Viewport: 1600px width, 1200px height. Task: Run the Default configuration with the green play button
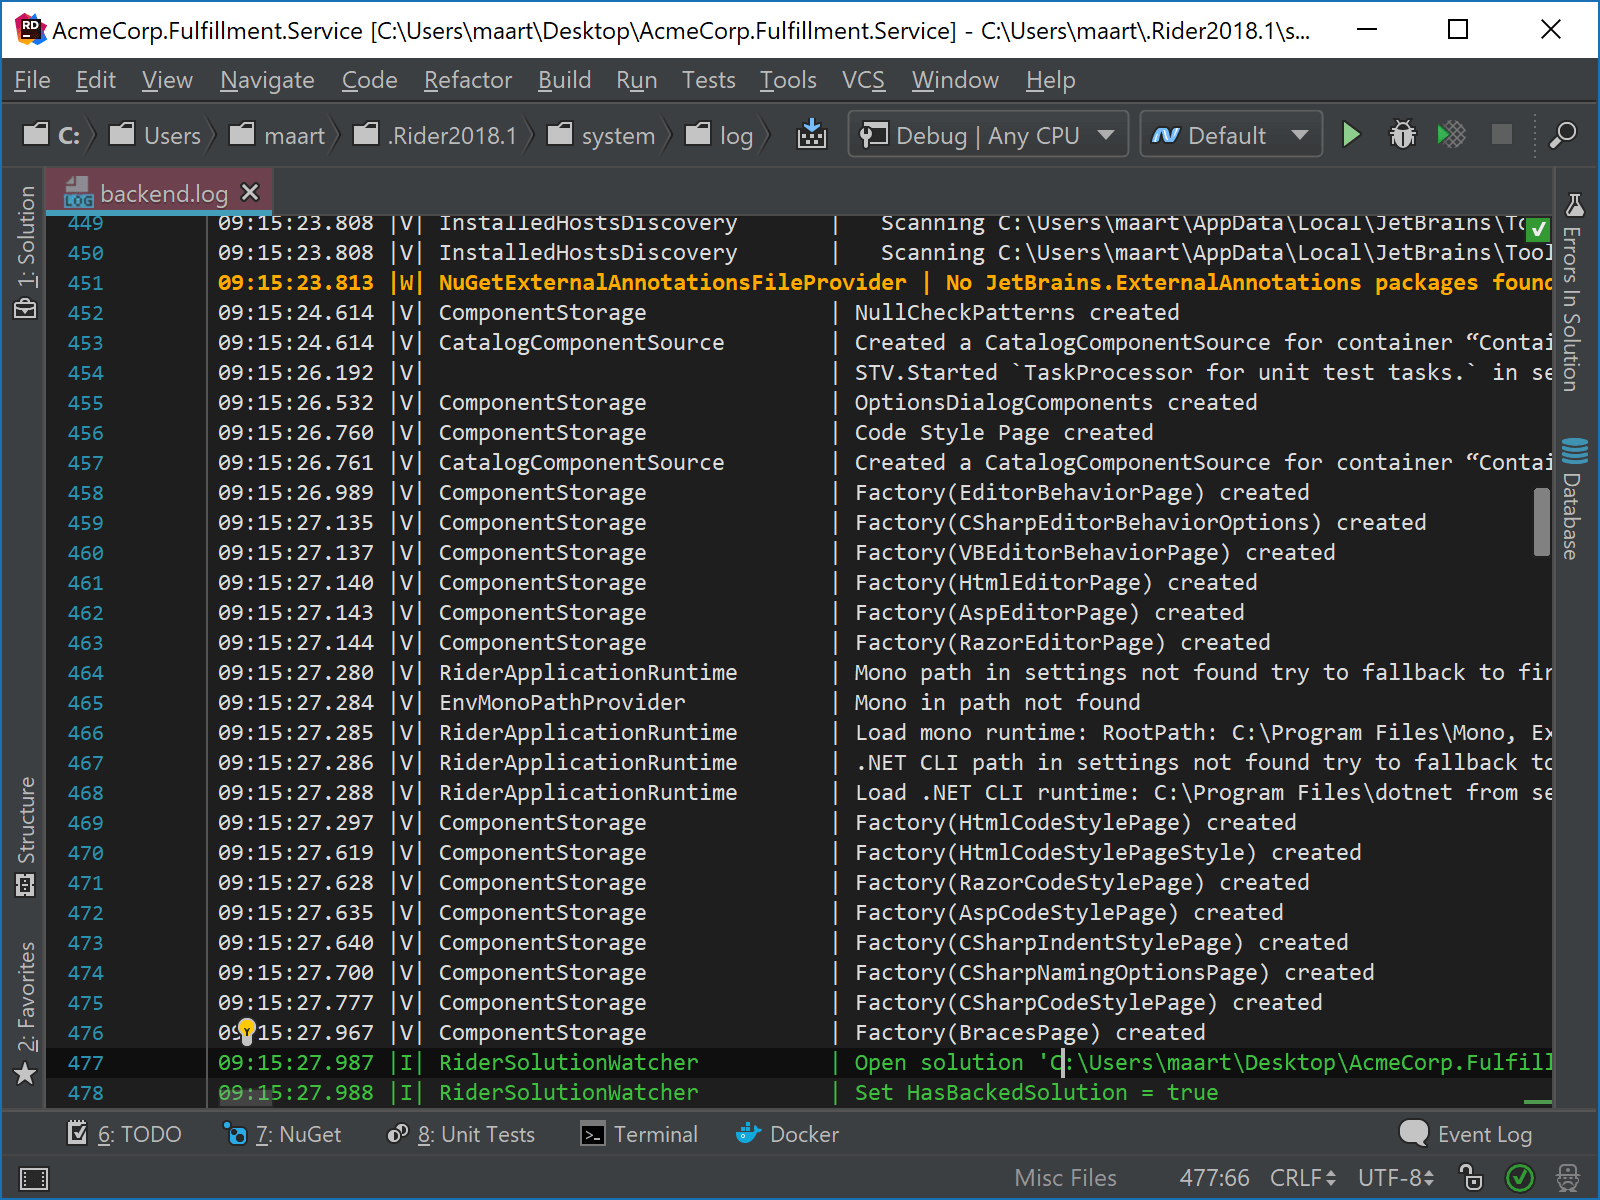(1351, 134)
